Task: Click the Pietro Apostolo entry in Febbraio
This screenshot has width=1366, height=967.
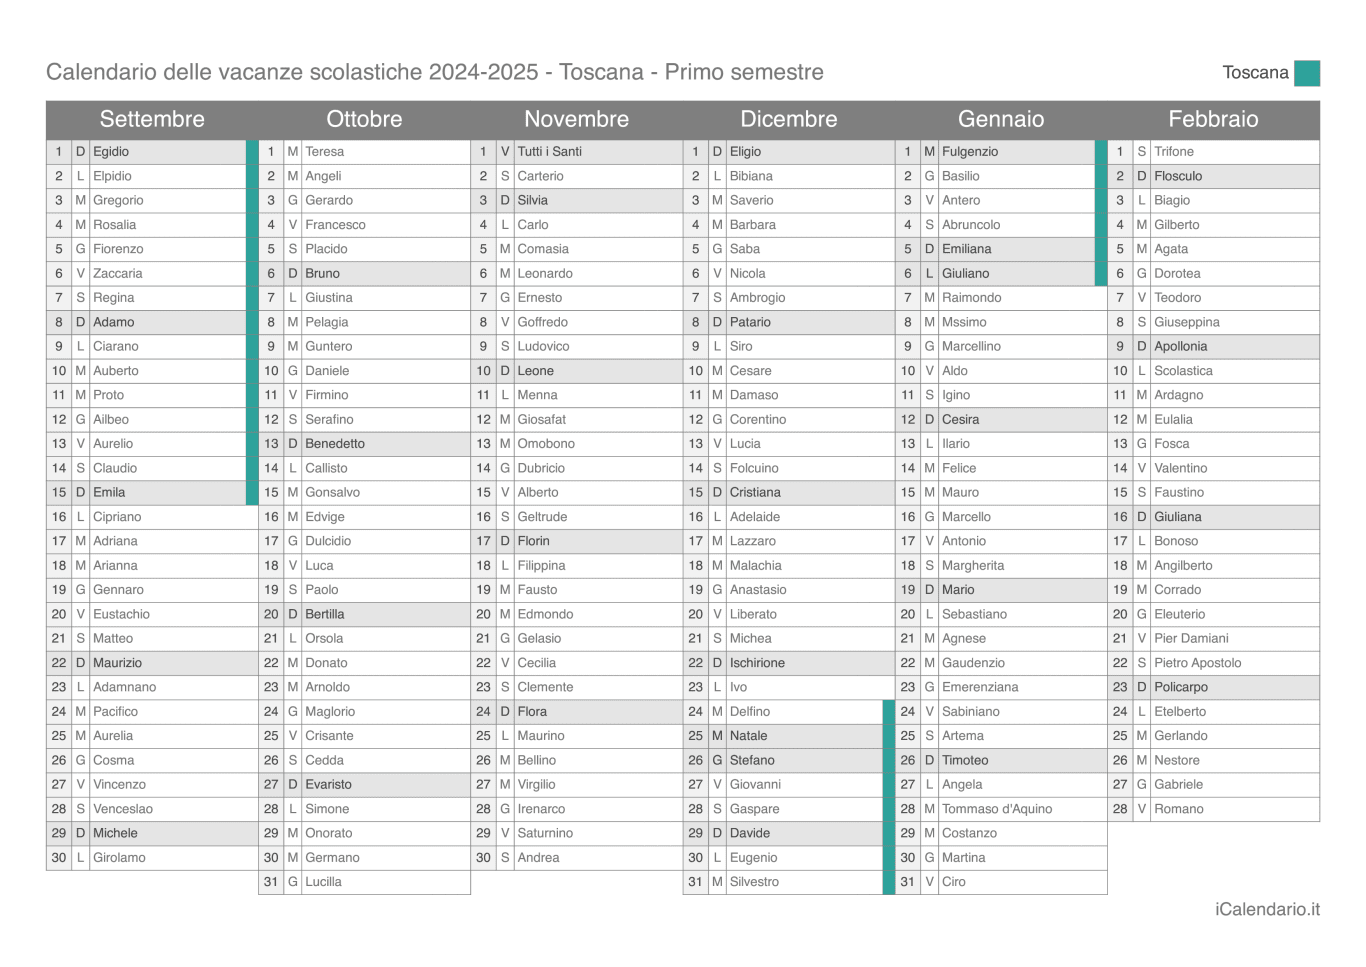Action: (1197, 663)
